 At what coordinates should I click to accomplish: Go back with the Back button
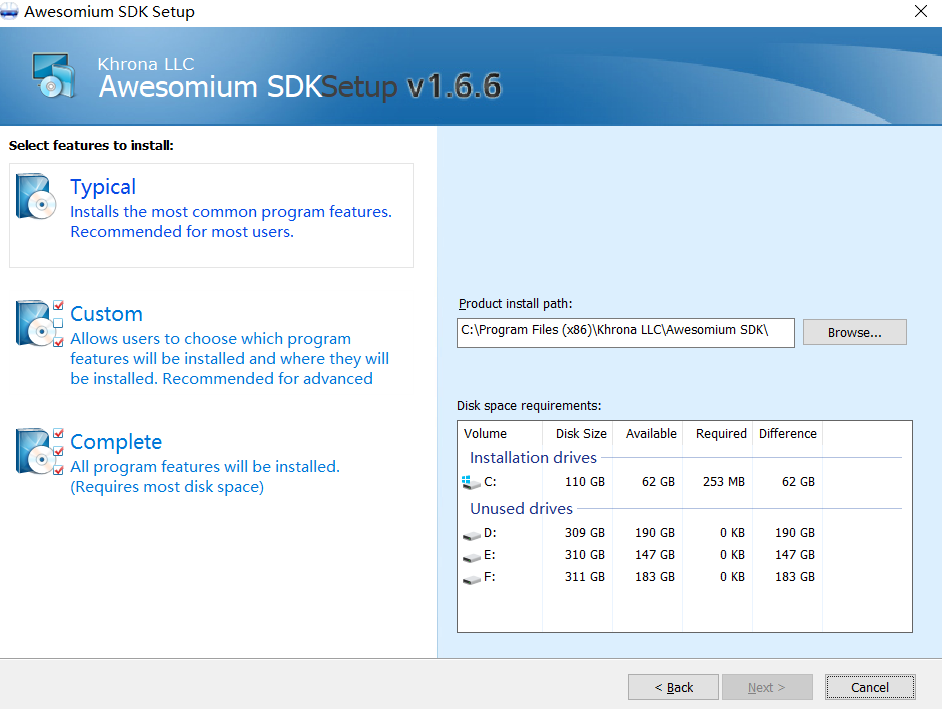(x=673, y=687)
